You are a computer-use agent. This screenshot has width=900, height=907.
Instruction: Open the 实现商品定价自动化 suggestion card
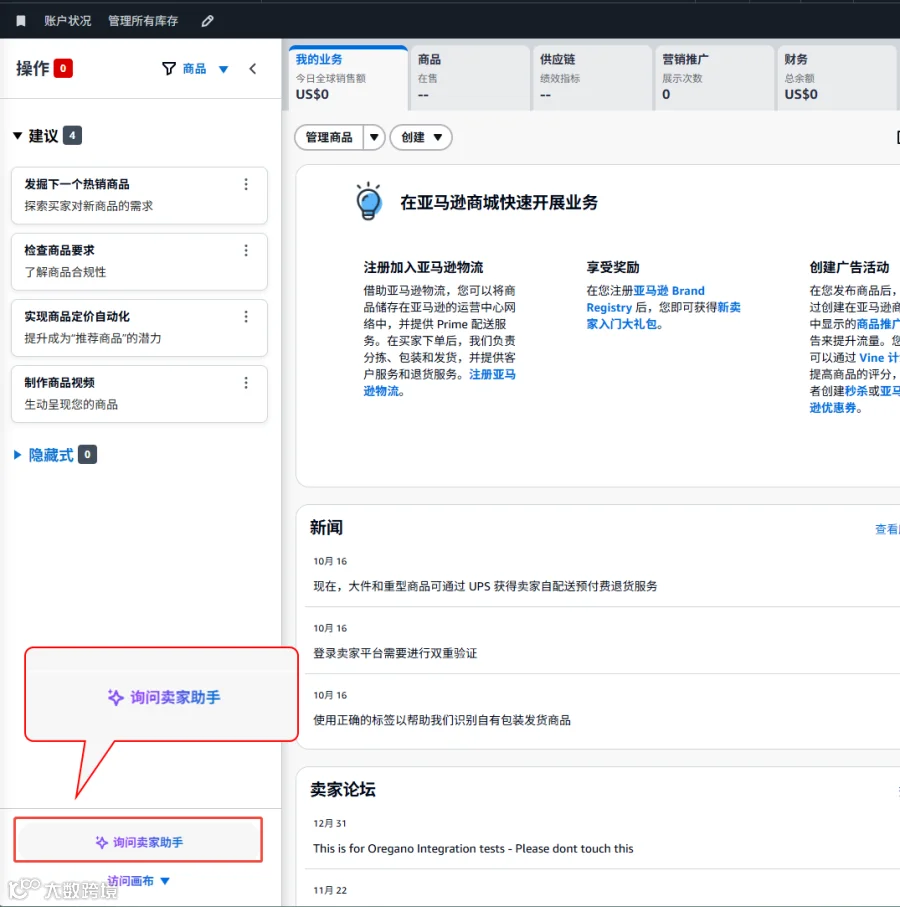tap(139, 328)
